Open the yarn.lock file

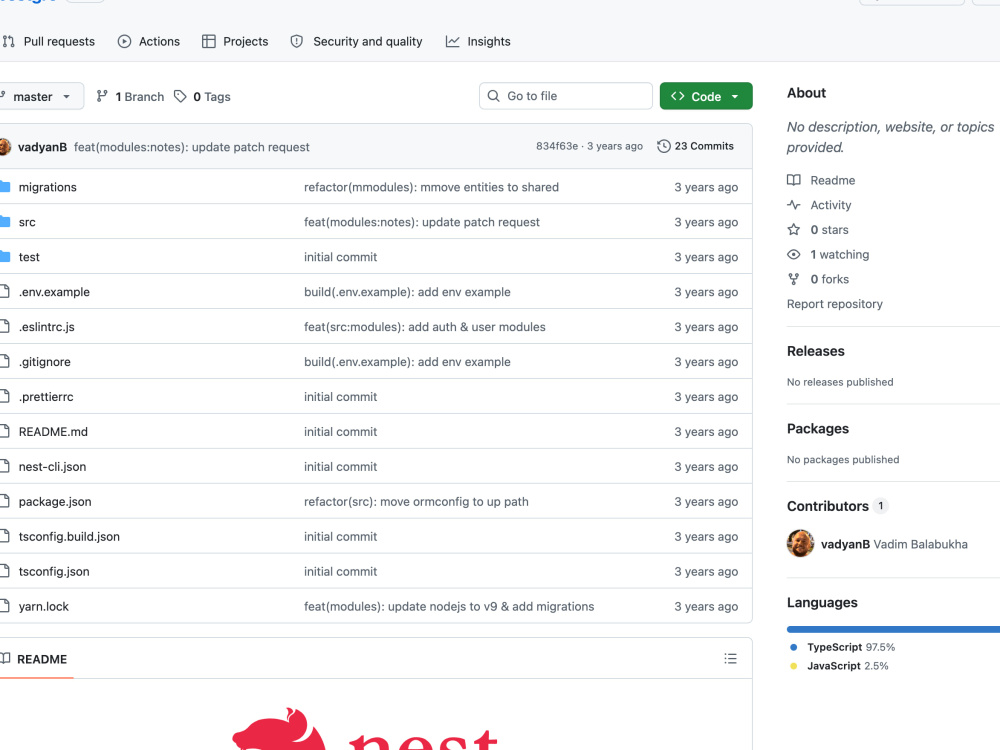pyautogui.click(x=44, y=607)
